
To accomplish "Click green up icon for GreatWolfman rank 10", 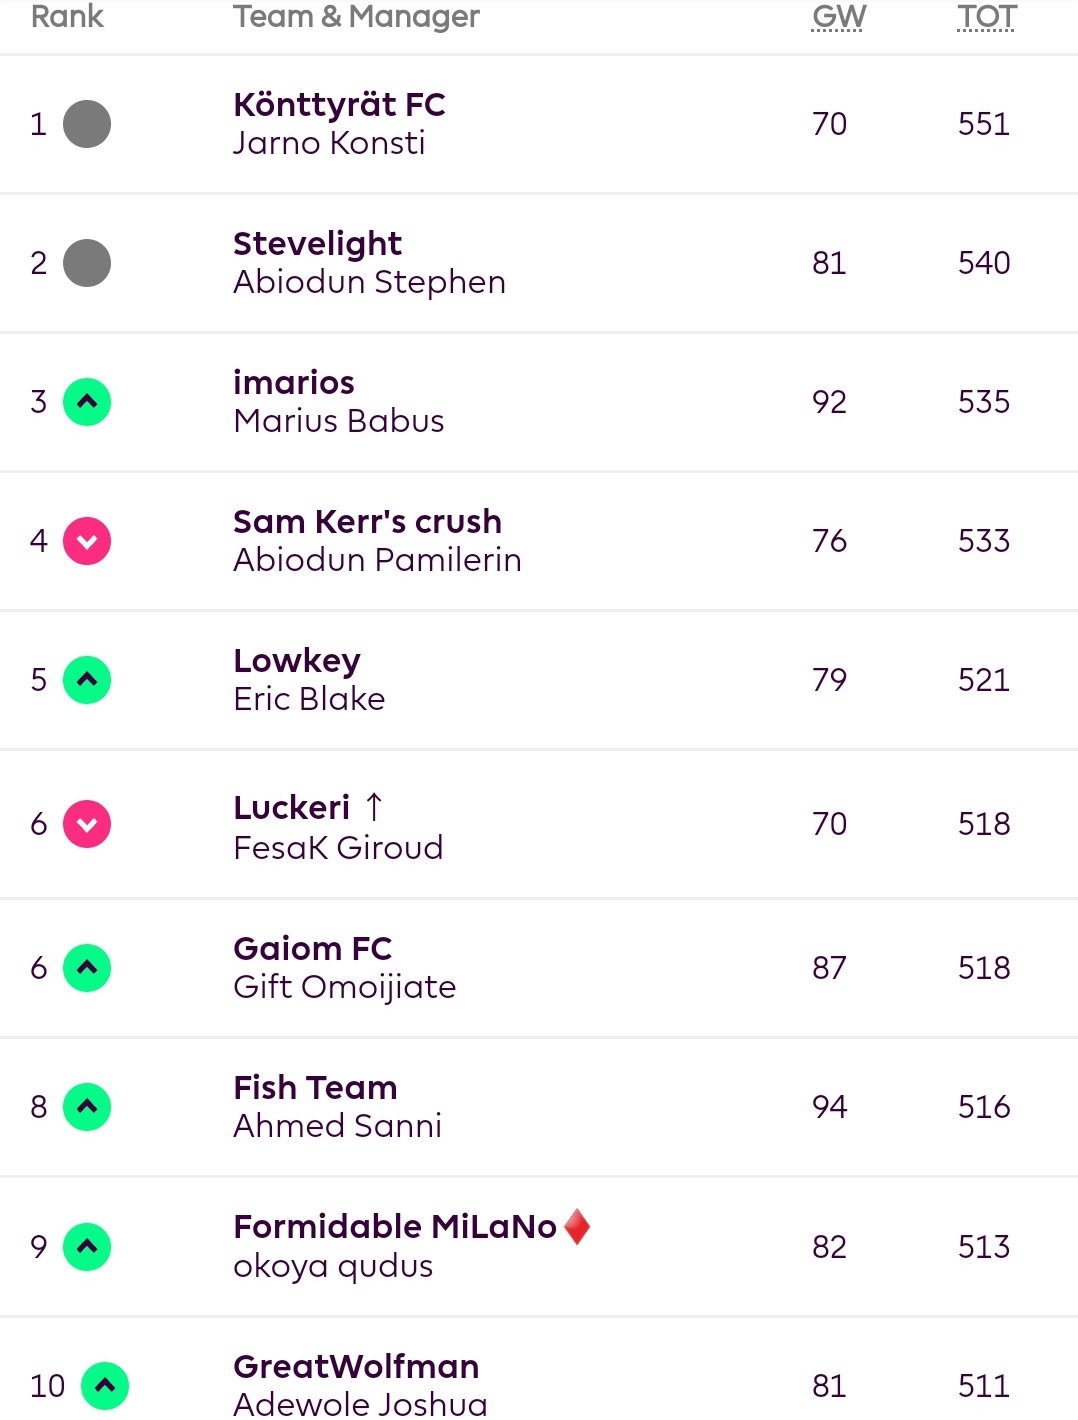I will 105,1386.
